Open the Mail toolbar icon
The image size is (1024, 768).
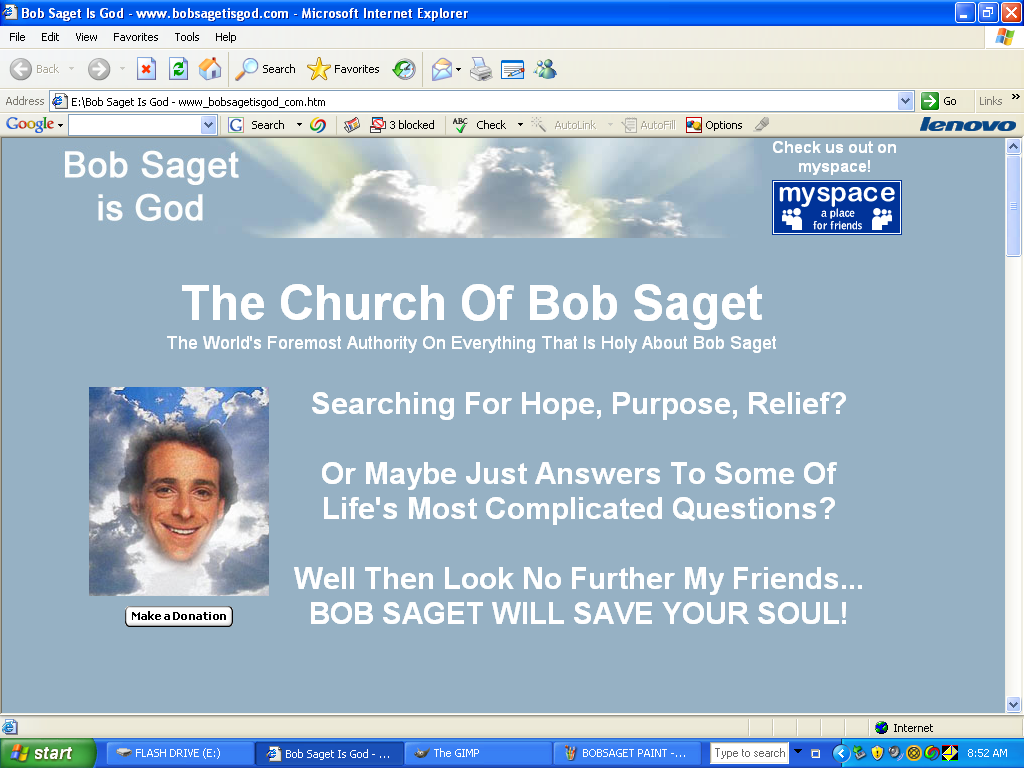[x=441, y=69]
